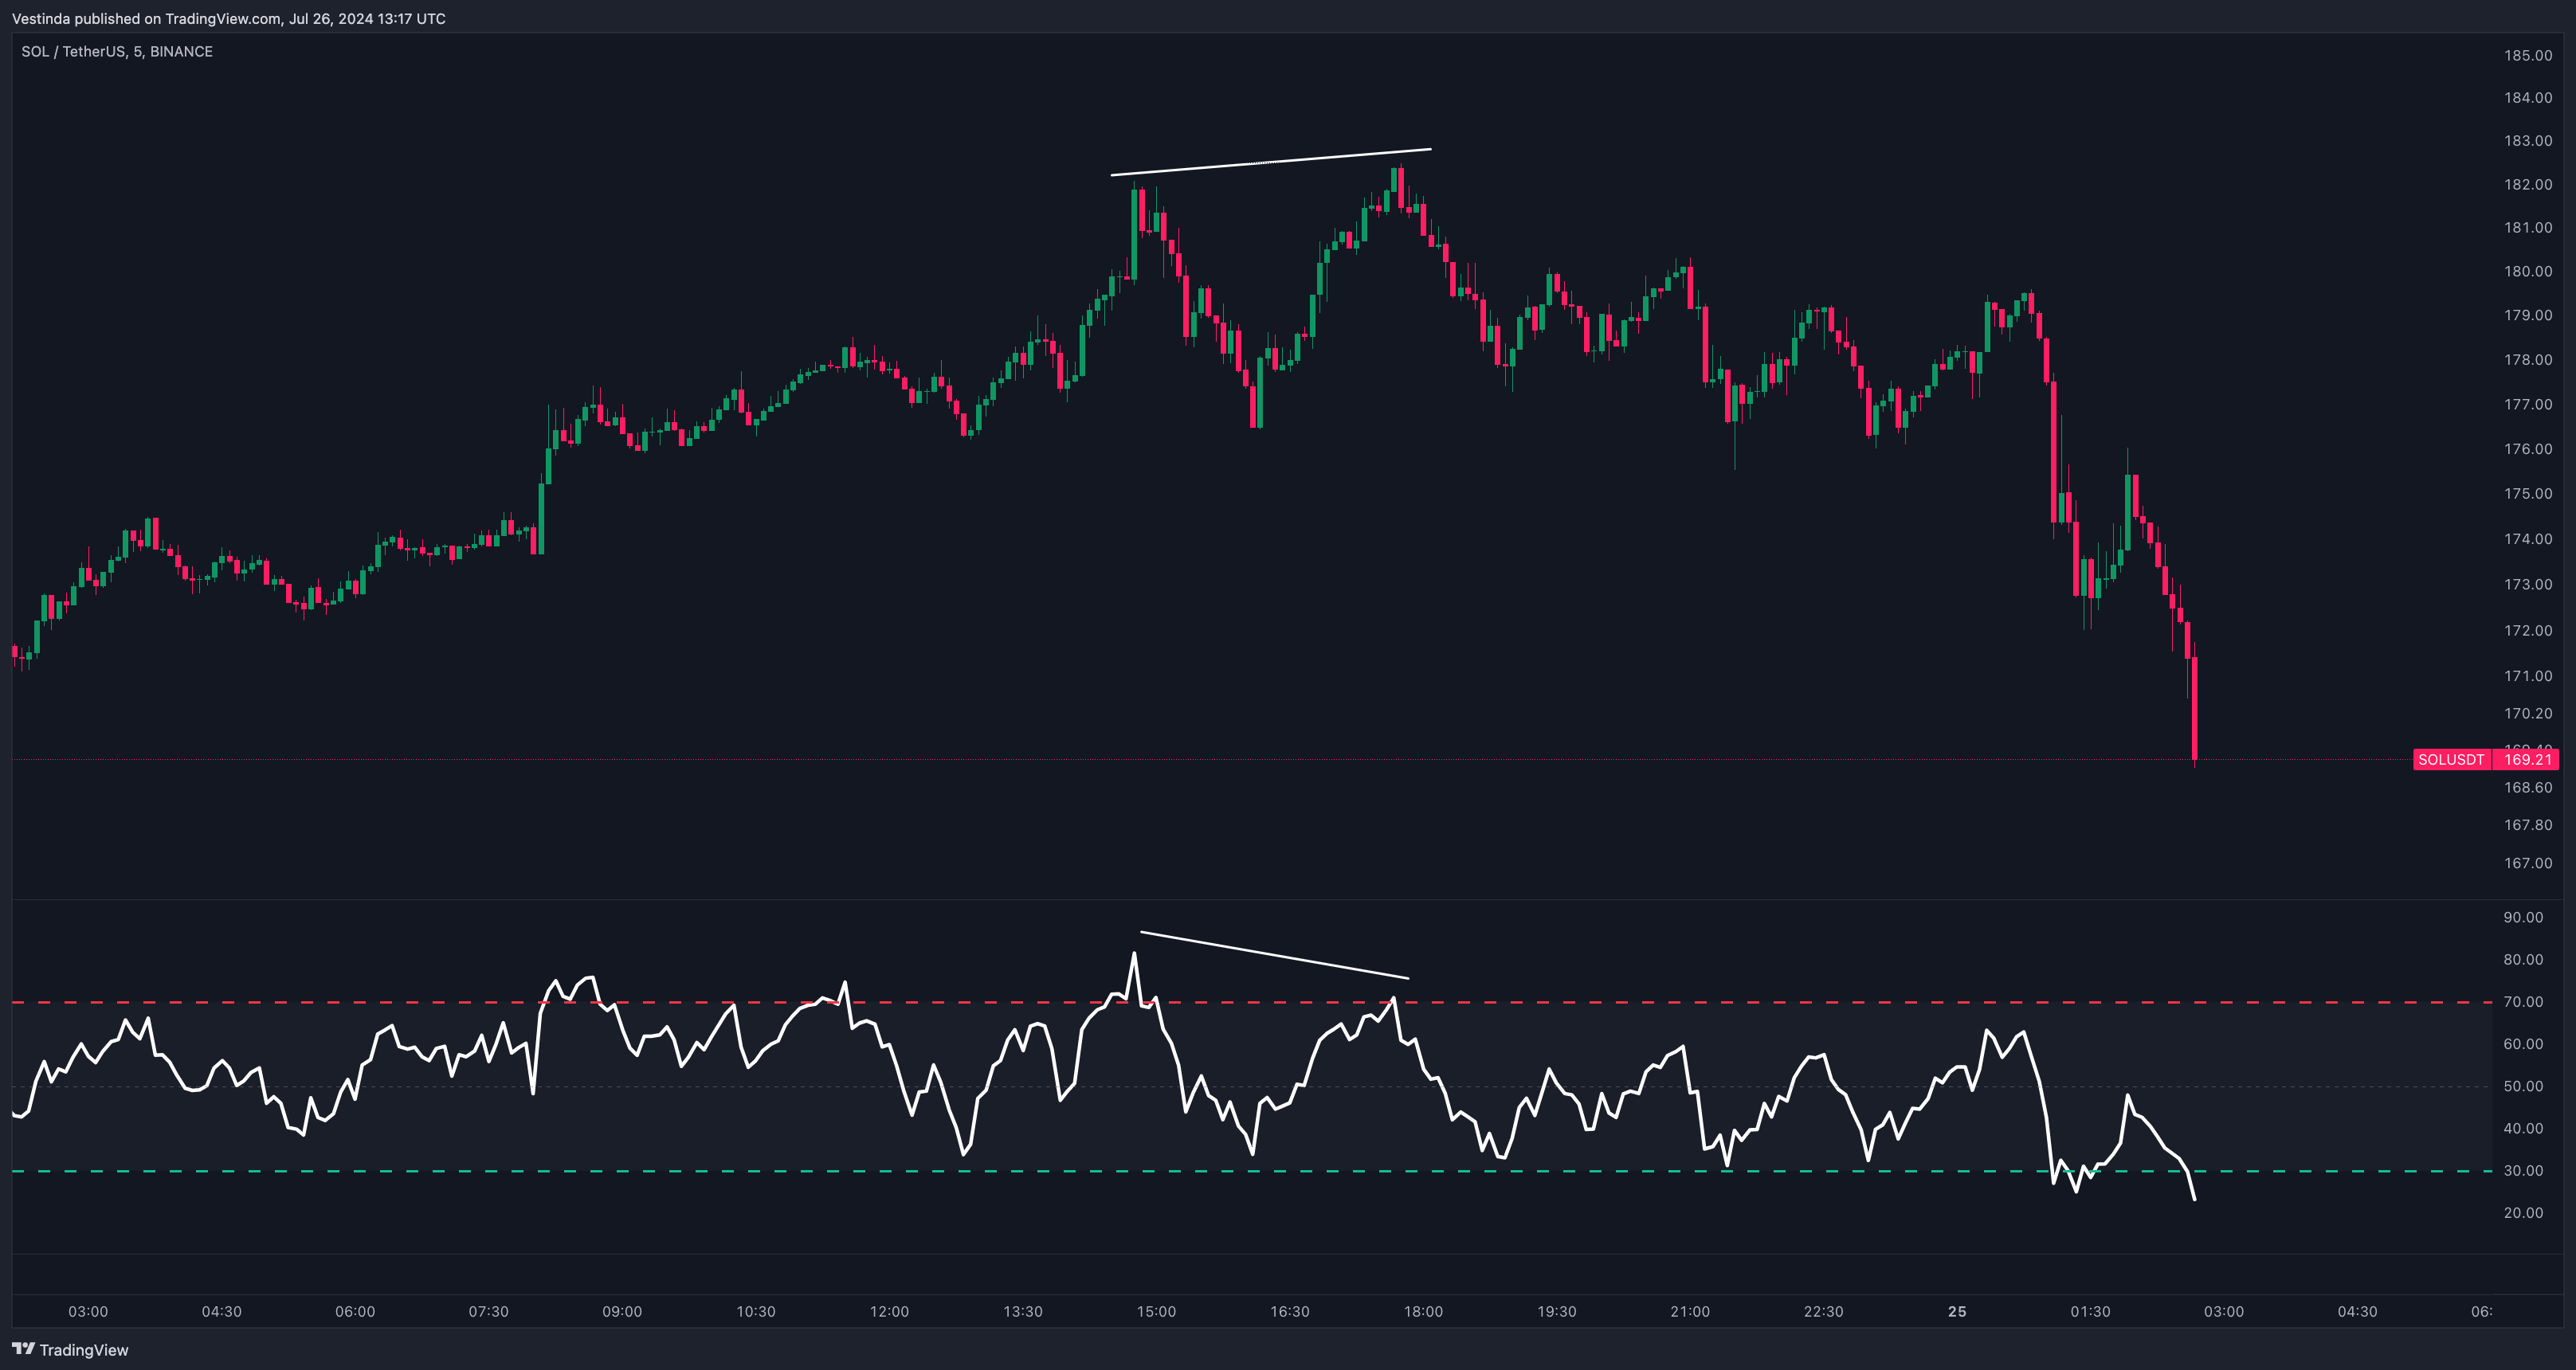Click the 06:00 time axis label
The image size is (2576, 1370).
point(355,1312)
